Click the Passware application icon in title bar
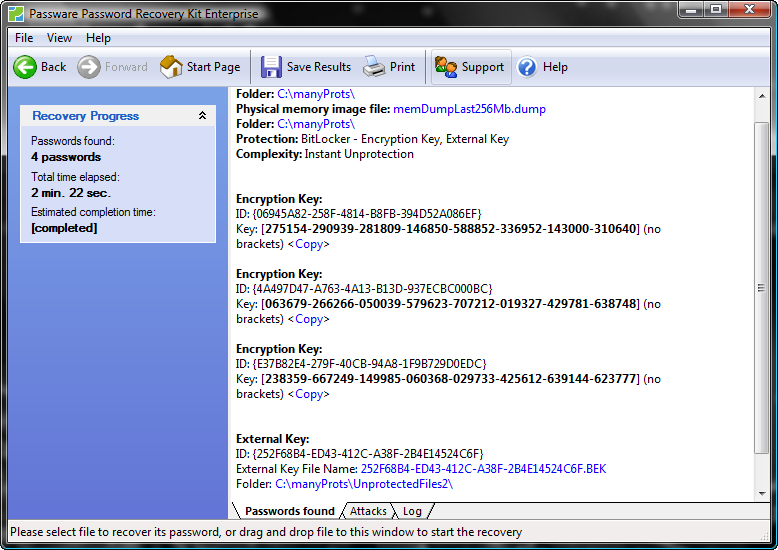 (16, 13)
